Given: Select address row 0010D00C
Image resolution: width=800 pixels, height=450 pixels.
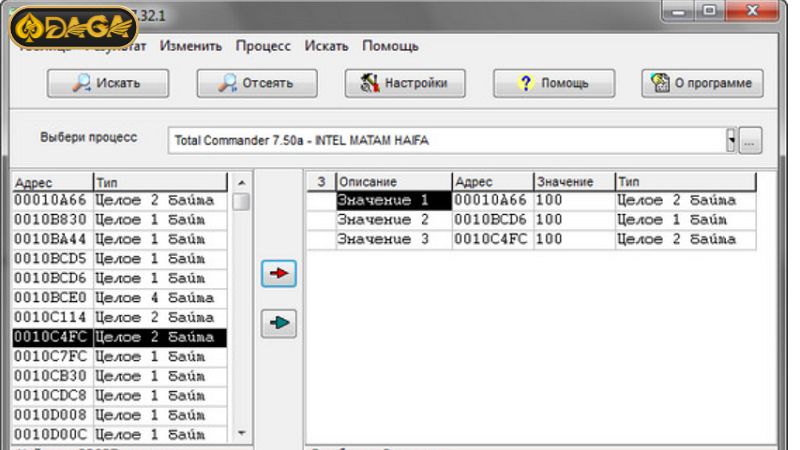Looking at the screenshot, I should click(120, 435).
